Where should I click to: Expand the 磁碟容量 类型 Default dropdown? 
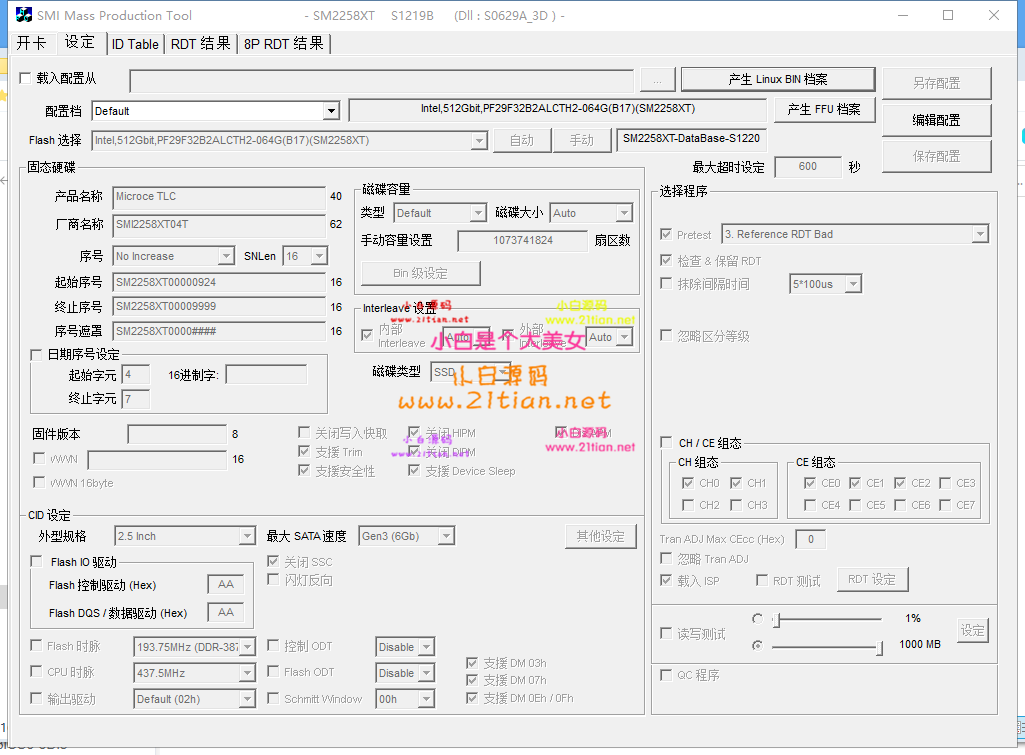(478, 213)
